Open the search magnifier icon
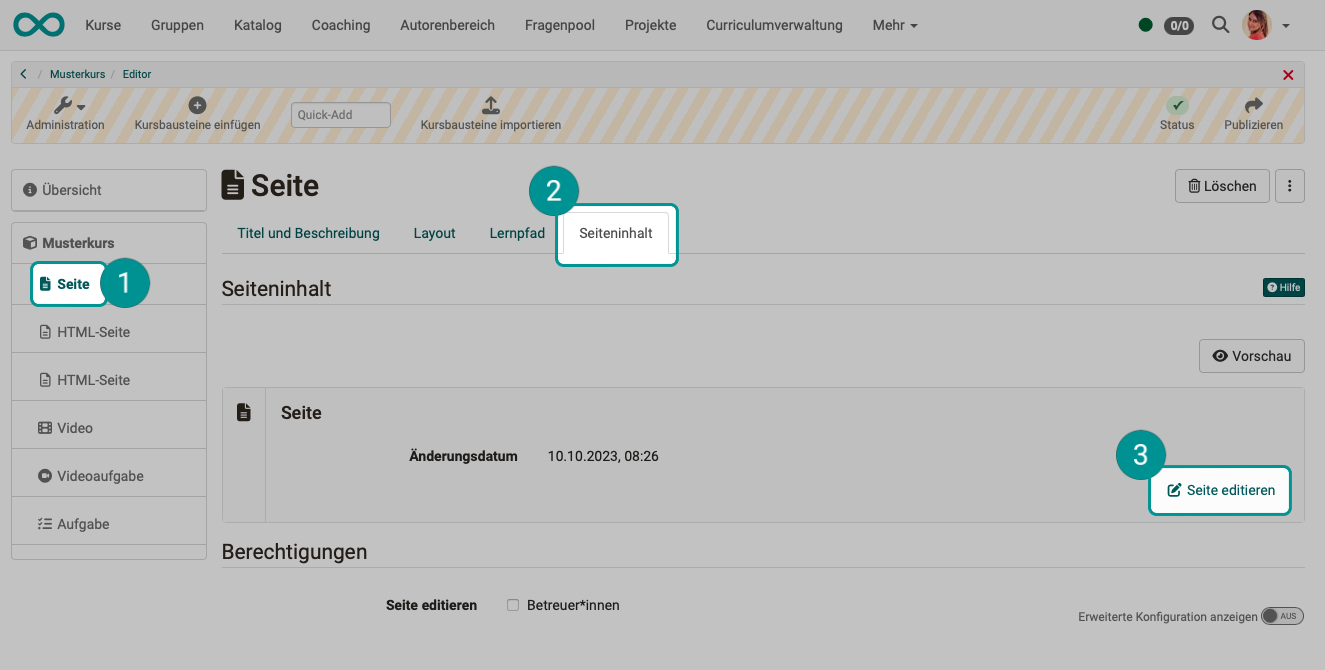The height and width of the screenshot is (670, 1325). point(1220,25)
